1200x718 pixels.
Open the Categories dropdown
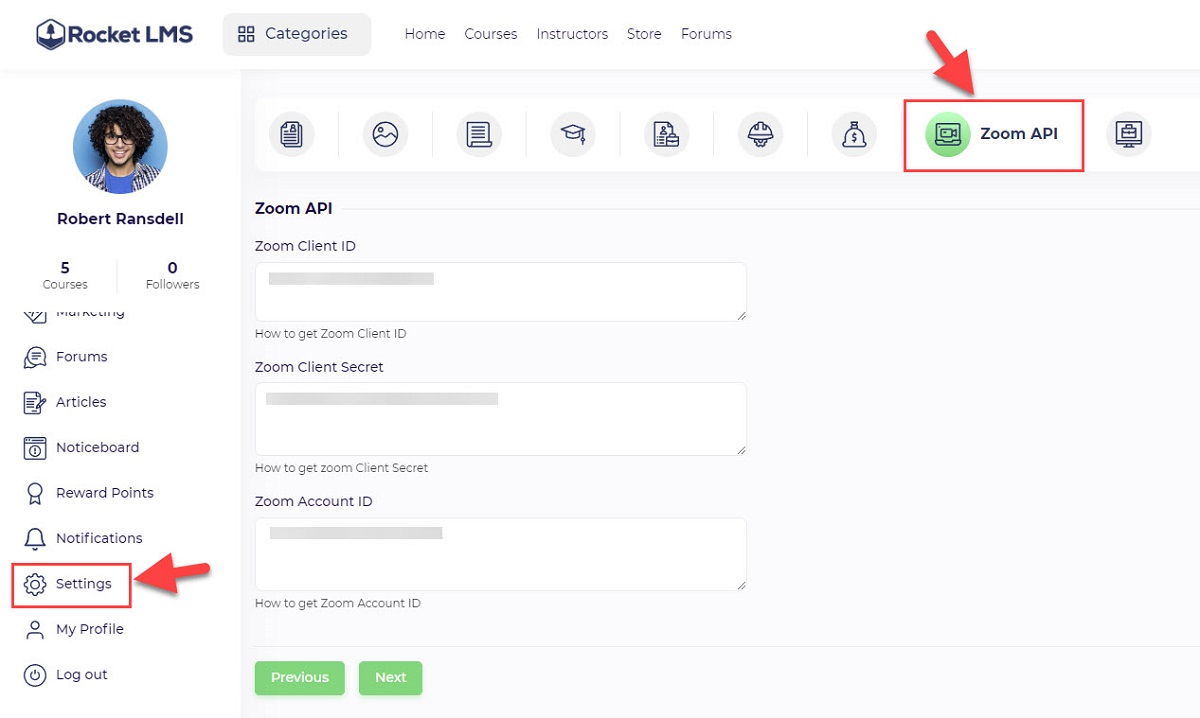296,34
